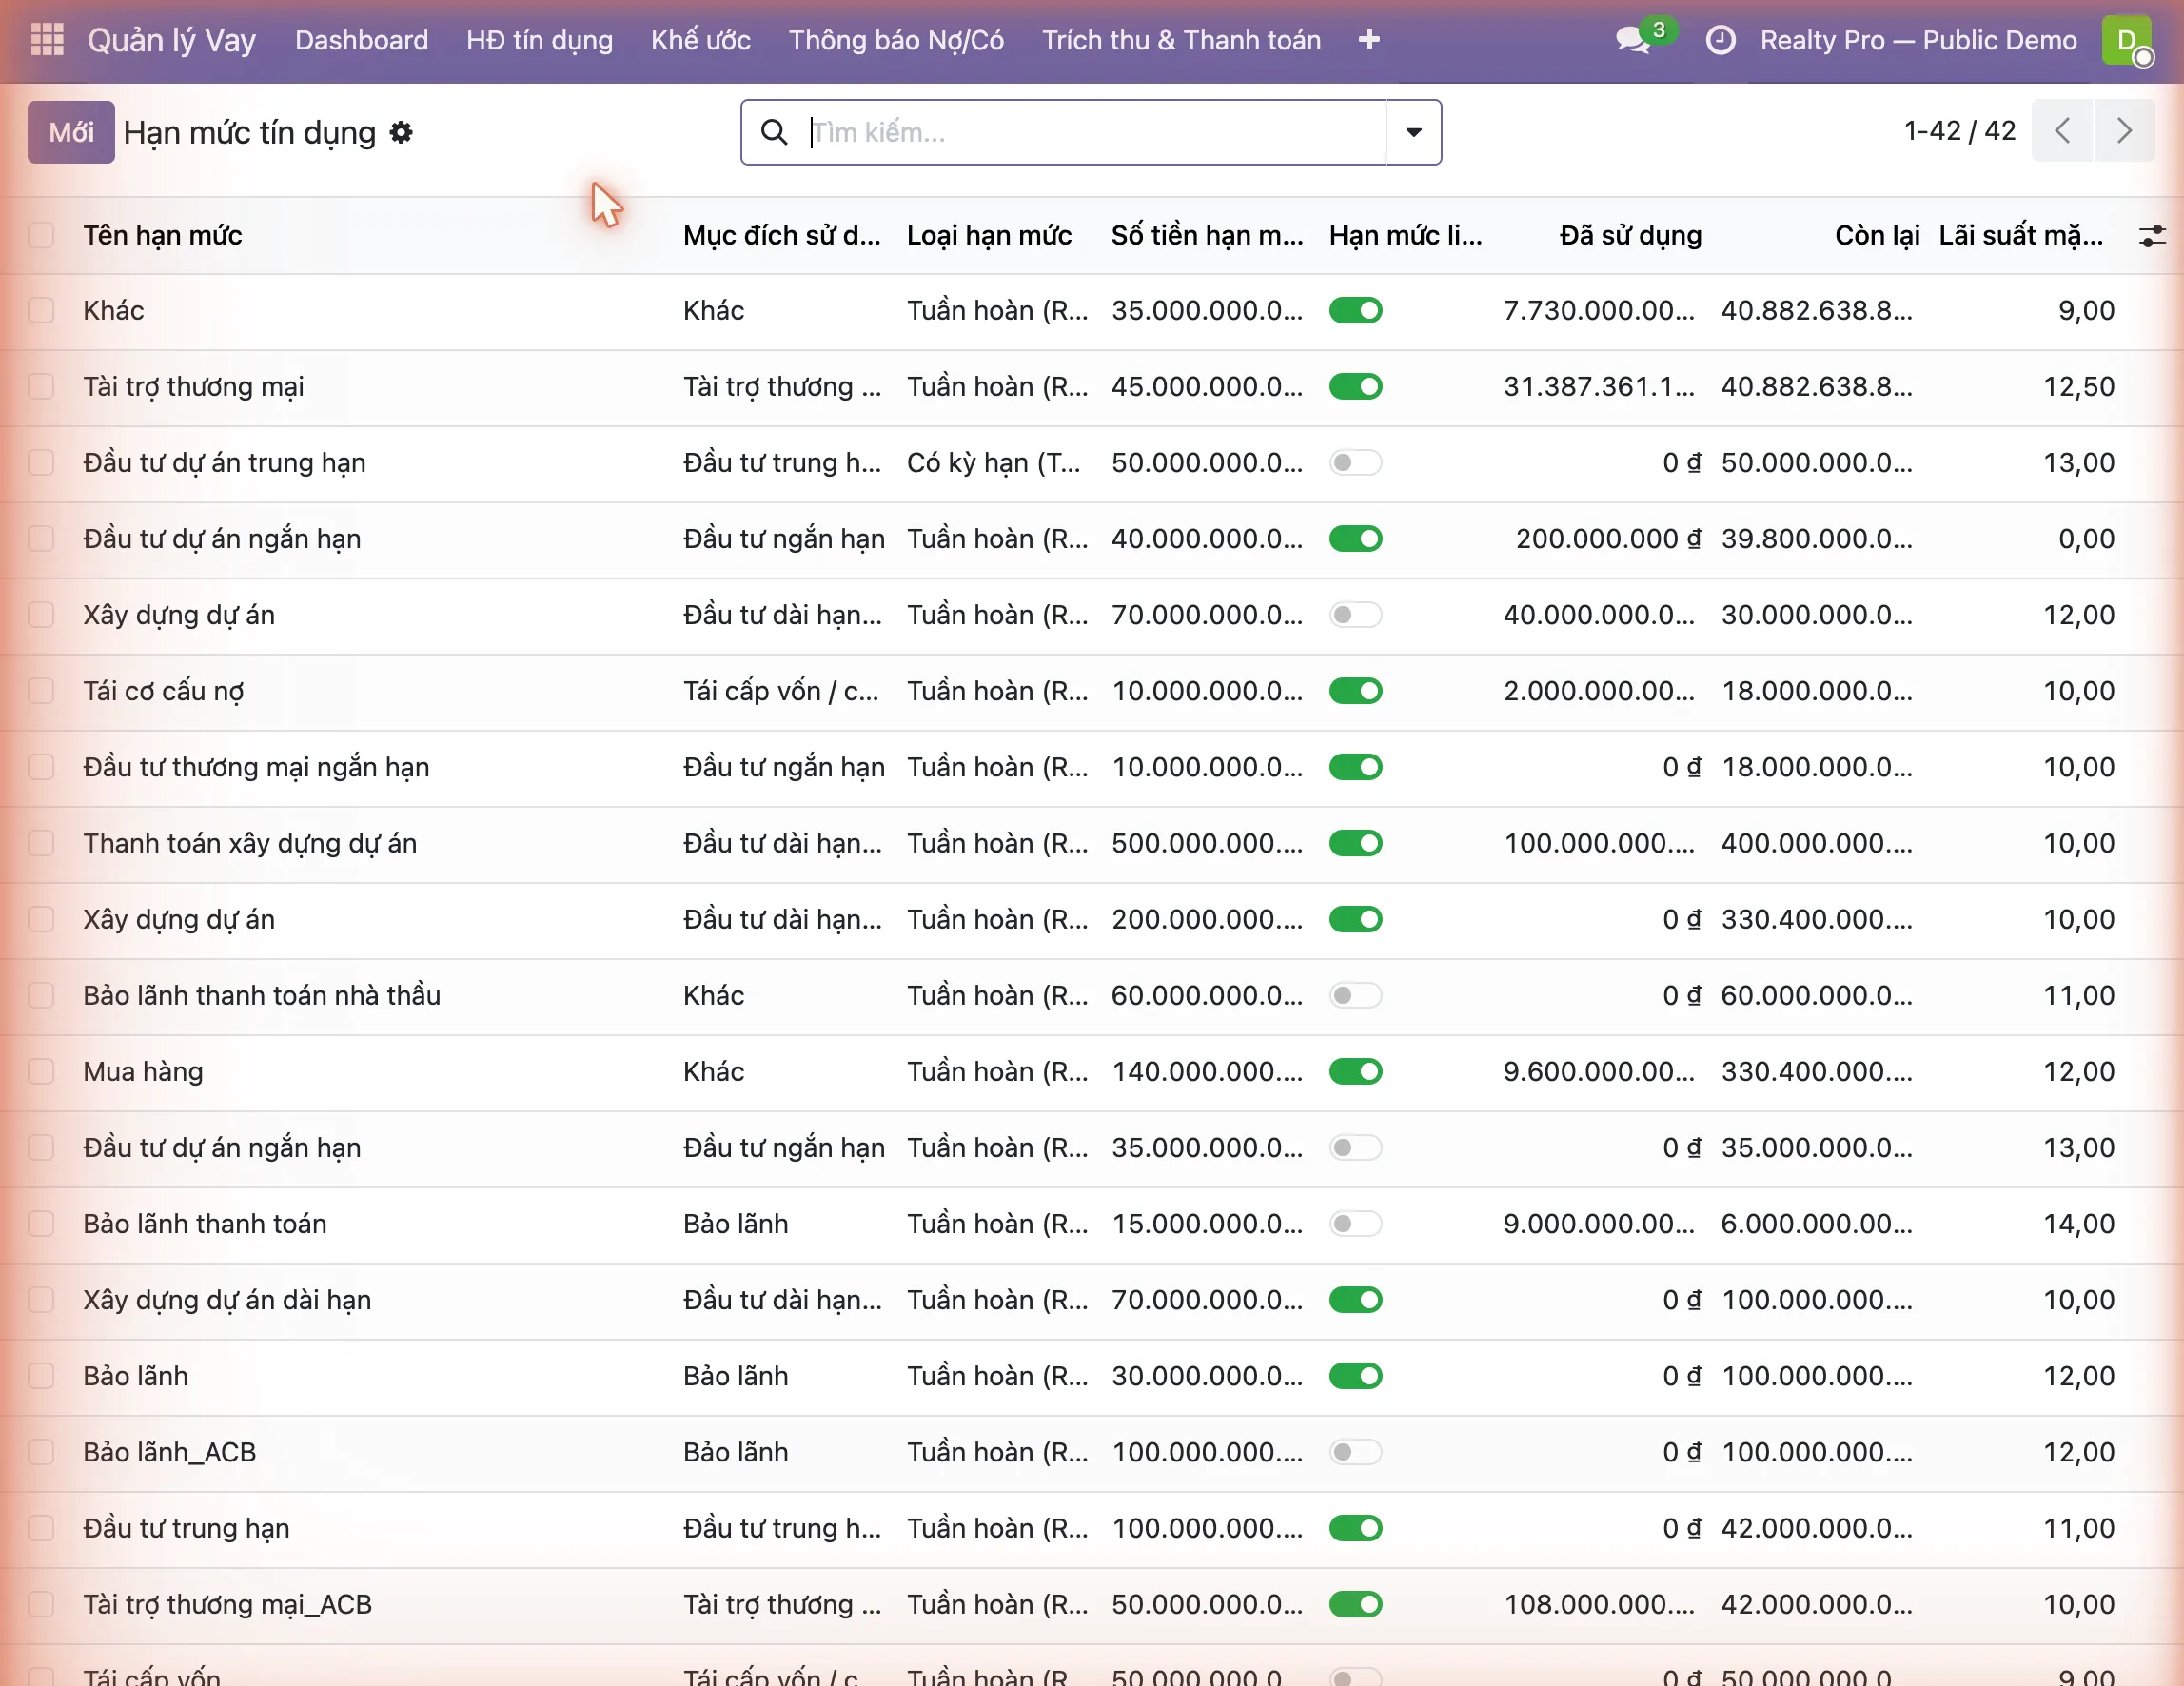This screenshot has width=2184, height=1686.
Task: Open the user avatar menu
Action: coord(2127,41)
